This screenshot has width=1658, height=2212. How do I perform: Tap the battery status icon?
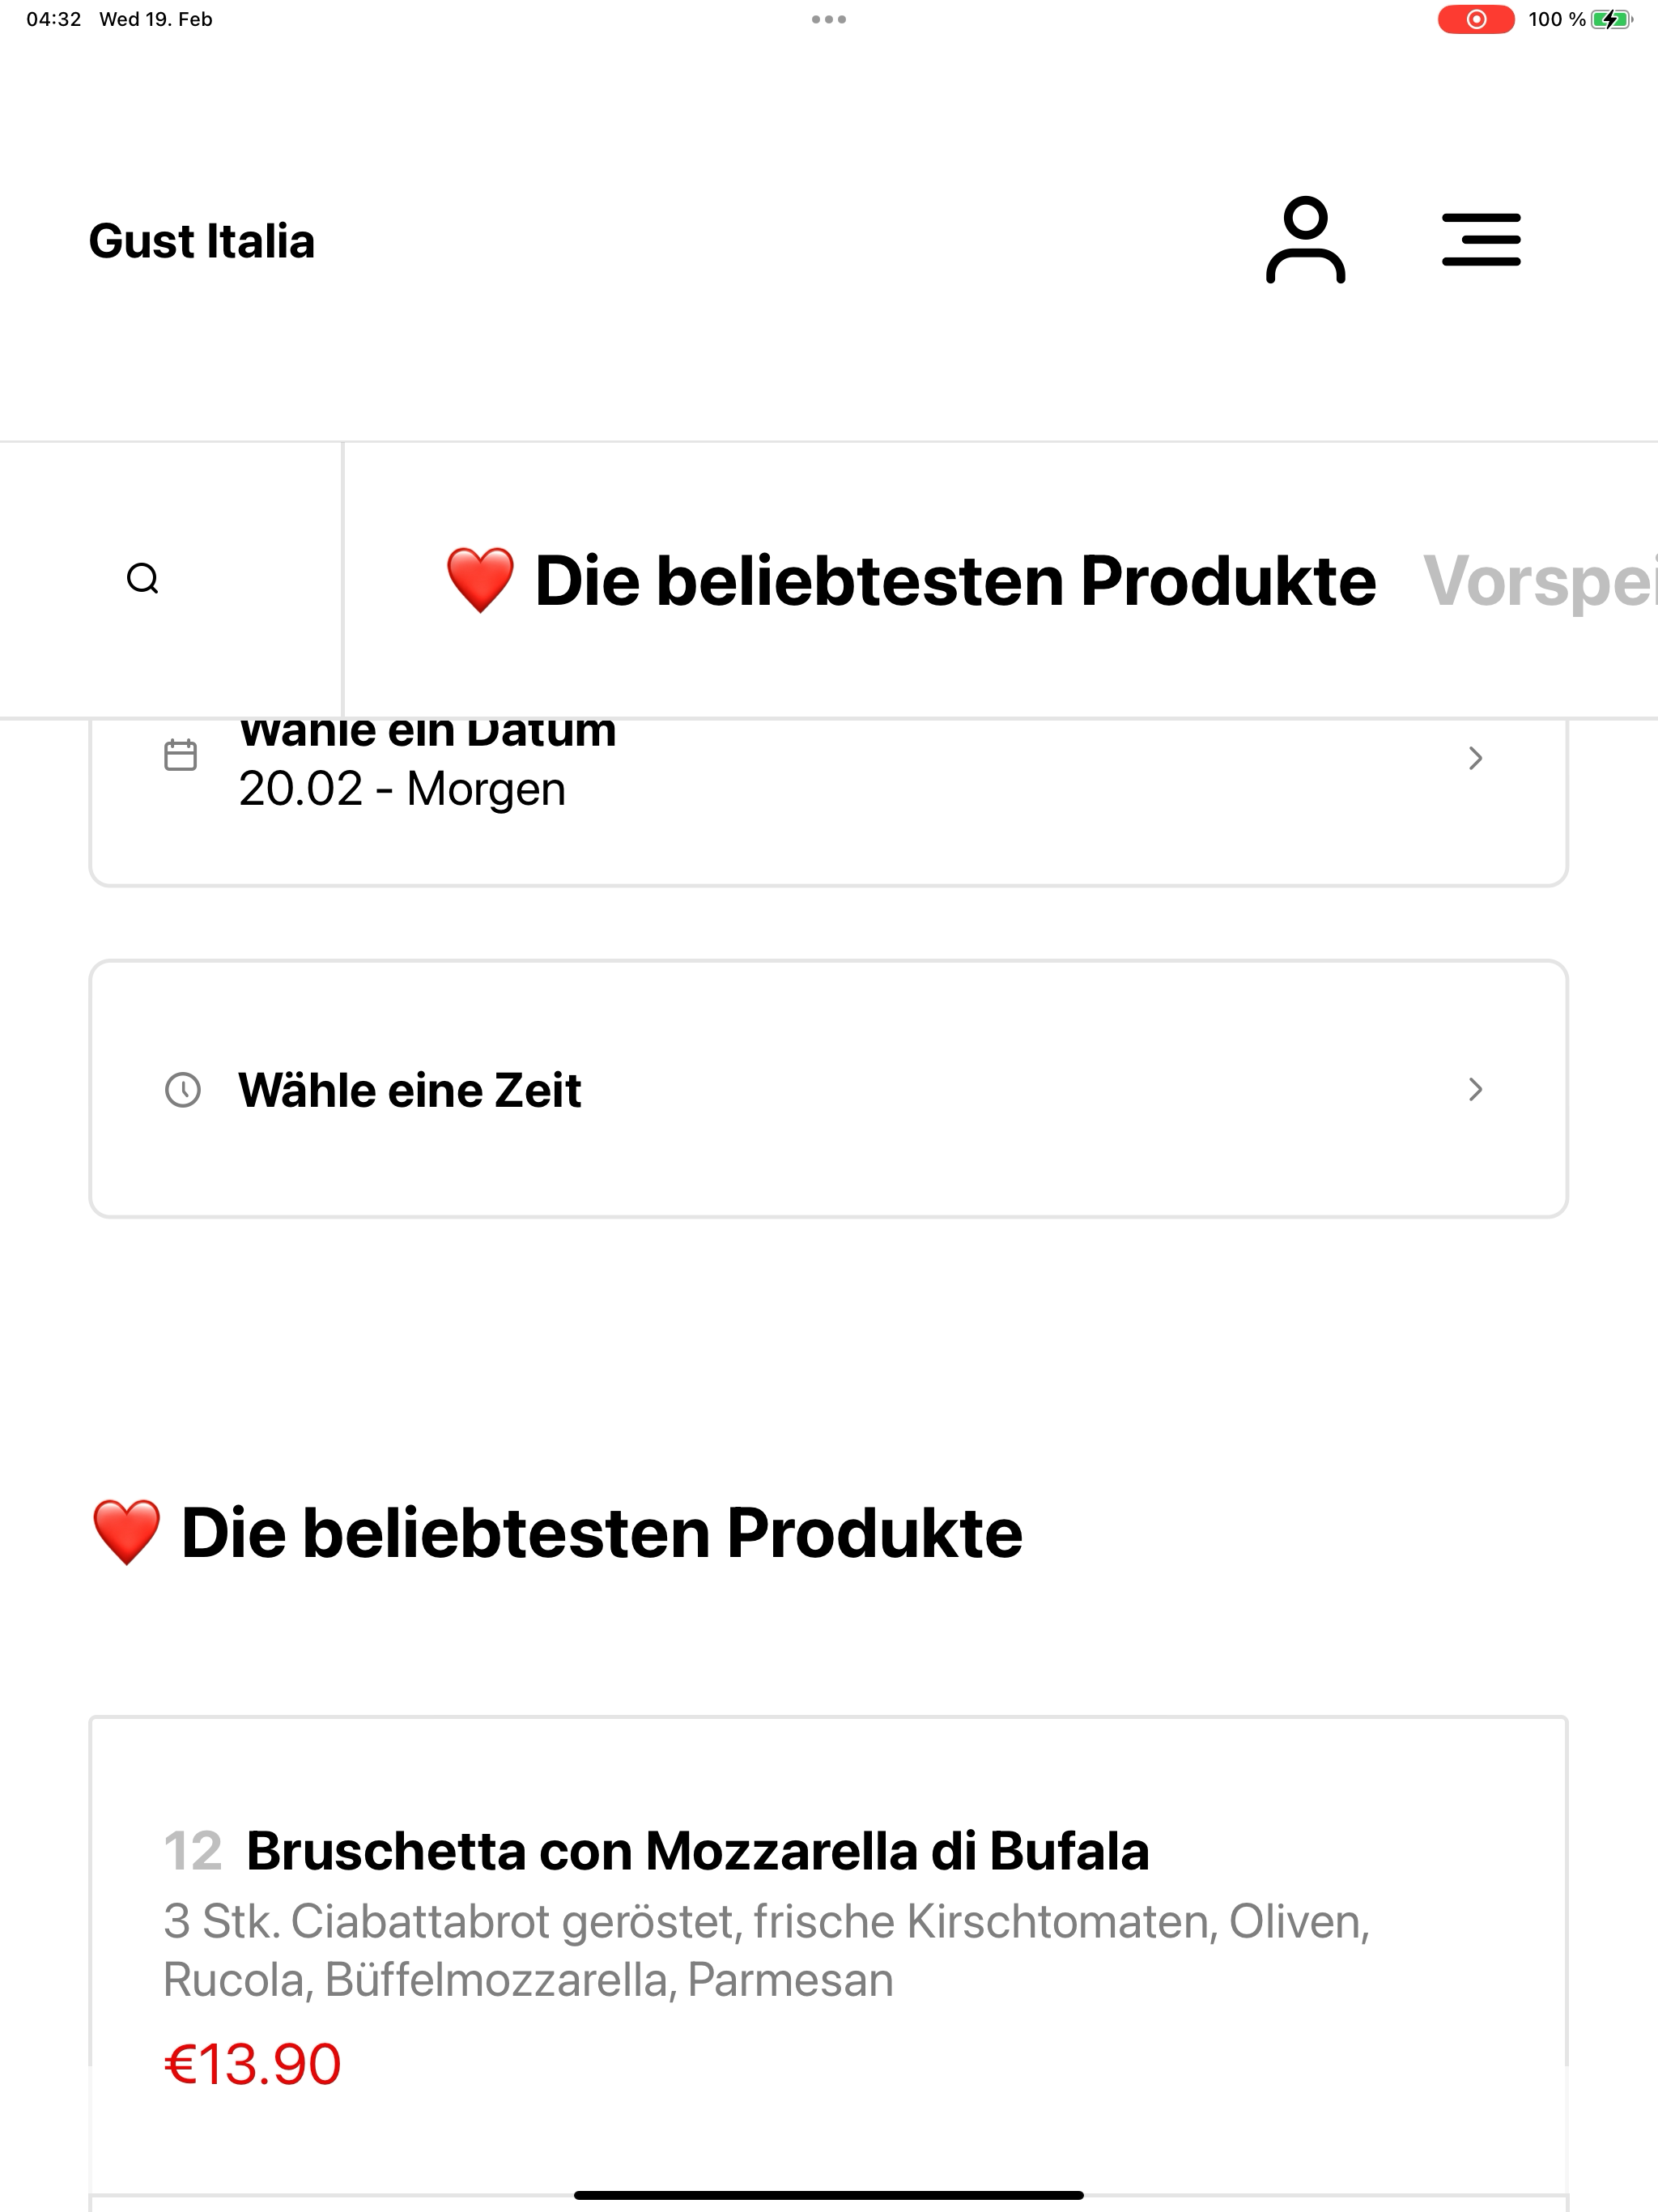tap(1611, 19)
